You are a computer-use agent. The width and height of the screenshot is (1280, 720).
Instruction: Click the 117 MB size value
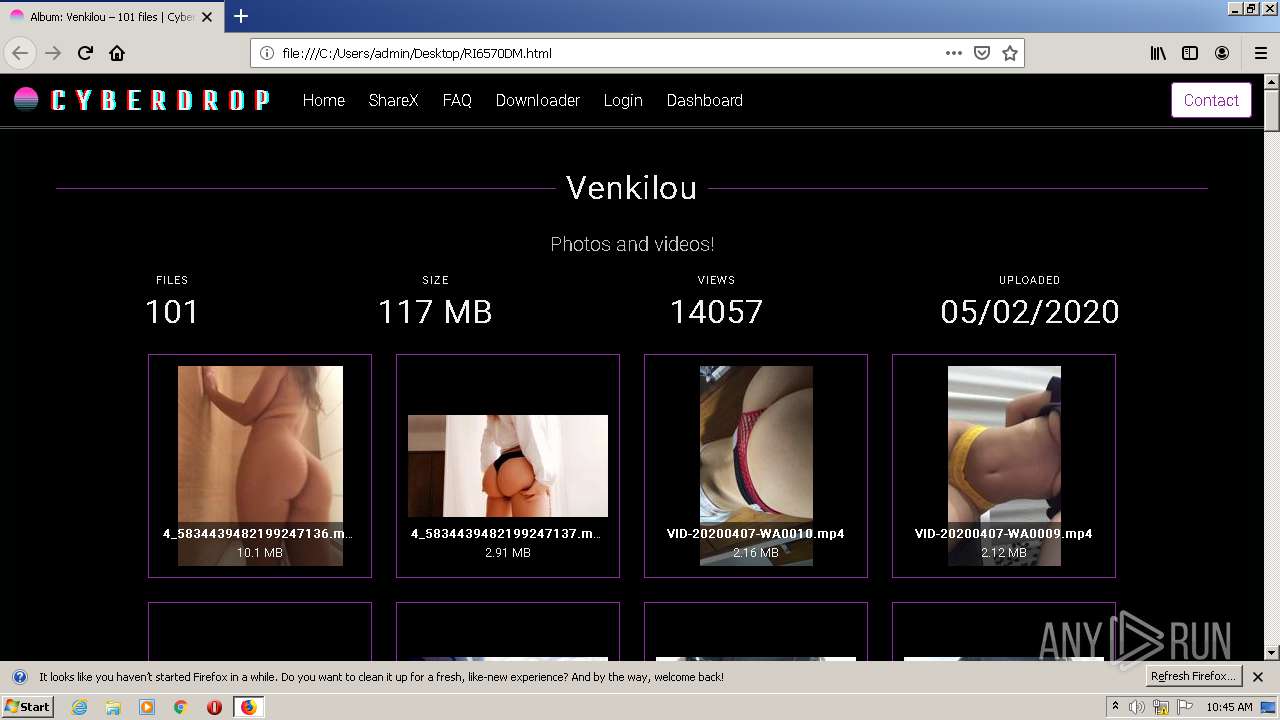[x=435, y=312]
